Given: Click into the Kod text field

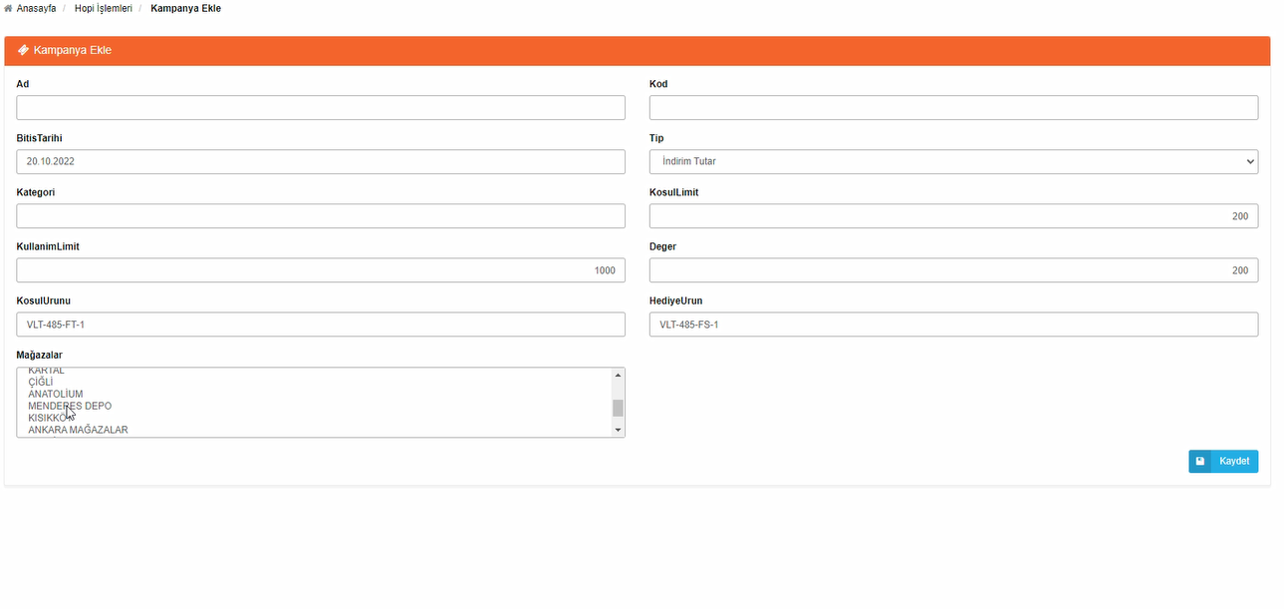Looking at the screenshot, I should click(x=953, y=108).
